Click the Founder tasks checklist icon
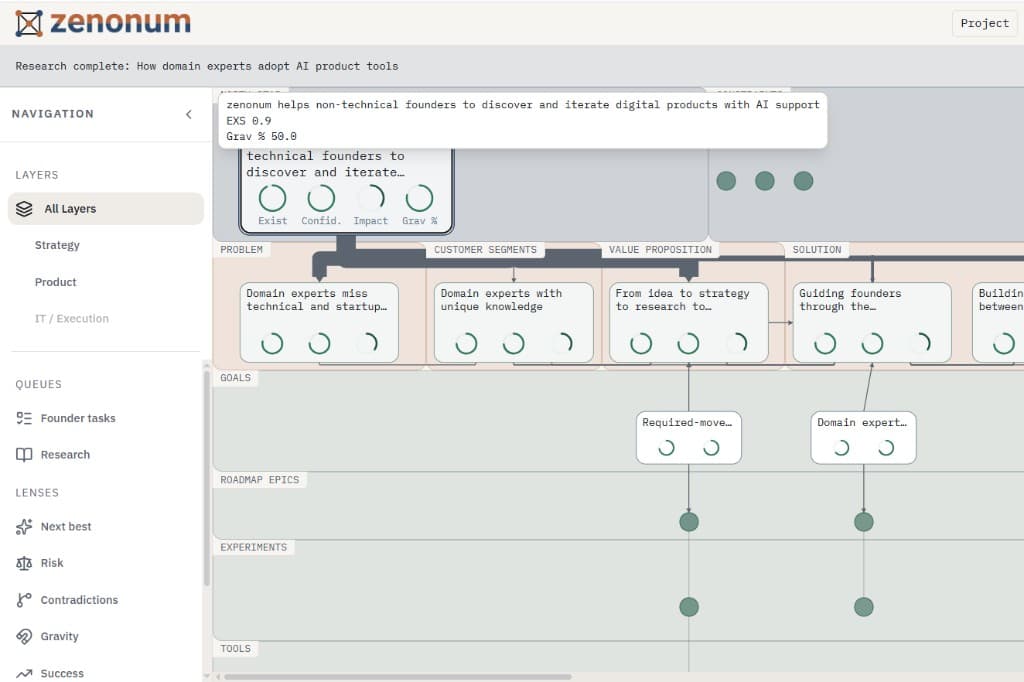Viewport: 1024px width, 682px height. click(x=24, y=418)
